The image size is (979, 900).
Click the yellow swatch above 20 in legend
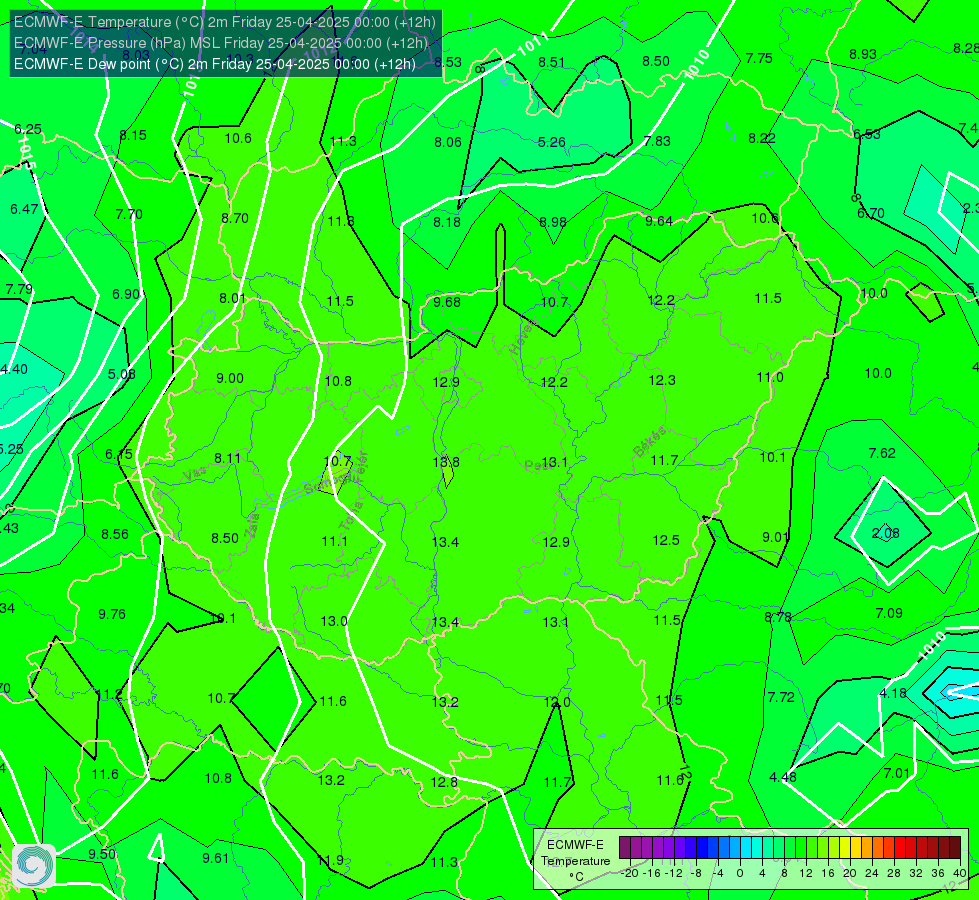(845, 848)
